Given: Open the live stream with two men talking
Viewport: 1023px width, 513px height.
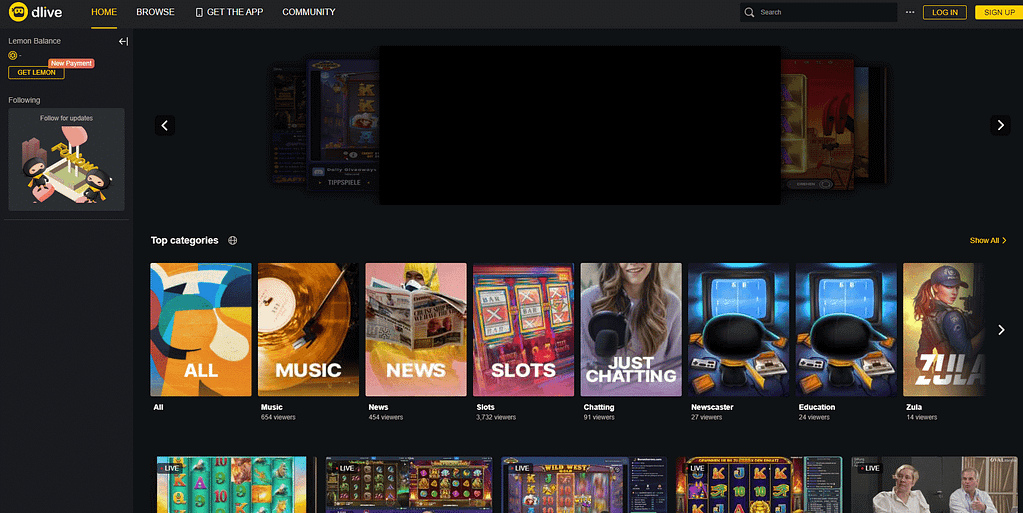Looking at the screenshot, I should (934, 484).
